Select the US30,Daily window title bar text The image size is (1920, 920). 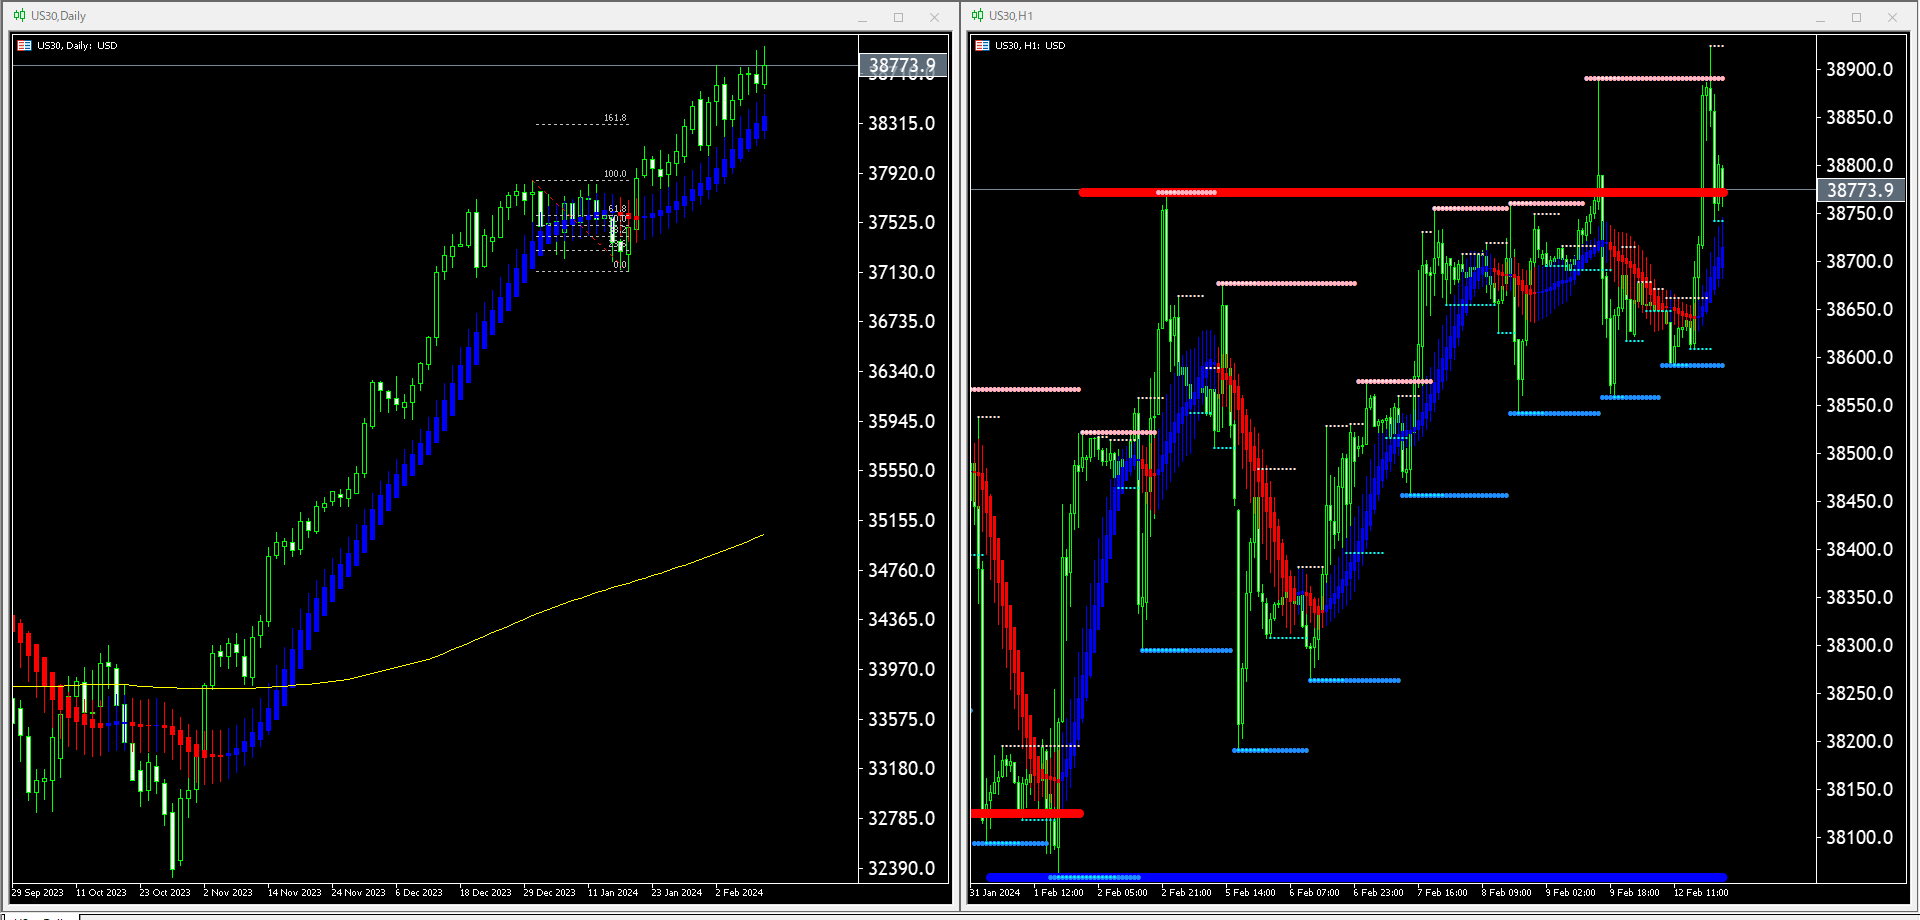tap(58, 16)
